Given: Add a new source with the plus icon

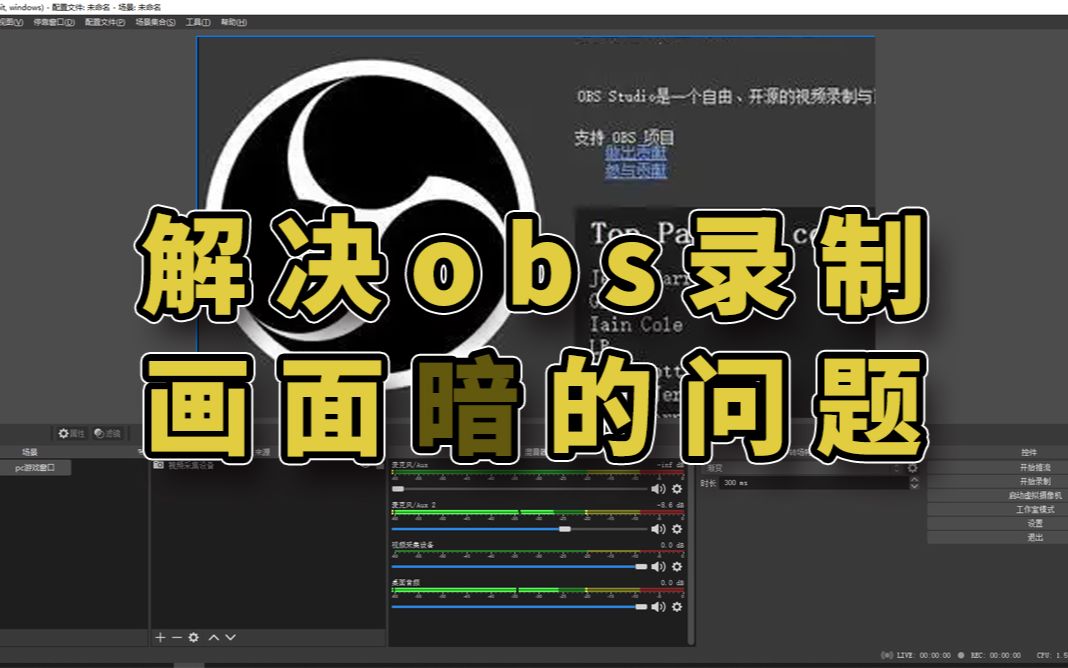Looking at the screenshot, I should pyautogui.click(x=161, y=637).
